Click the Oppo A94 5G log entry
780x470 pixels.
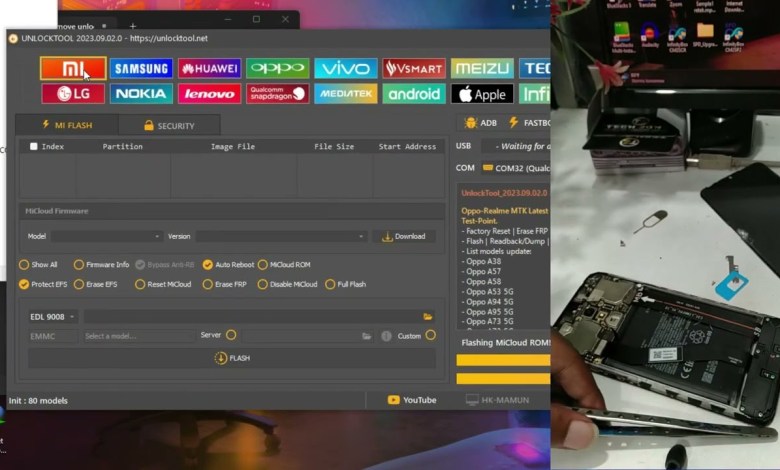[487, 301]
